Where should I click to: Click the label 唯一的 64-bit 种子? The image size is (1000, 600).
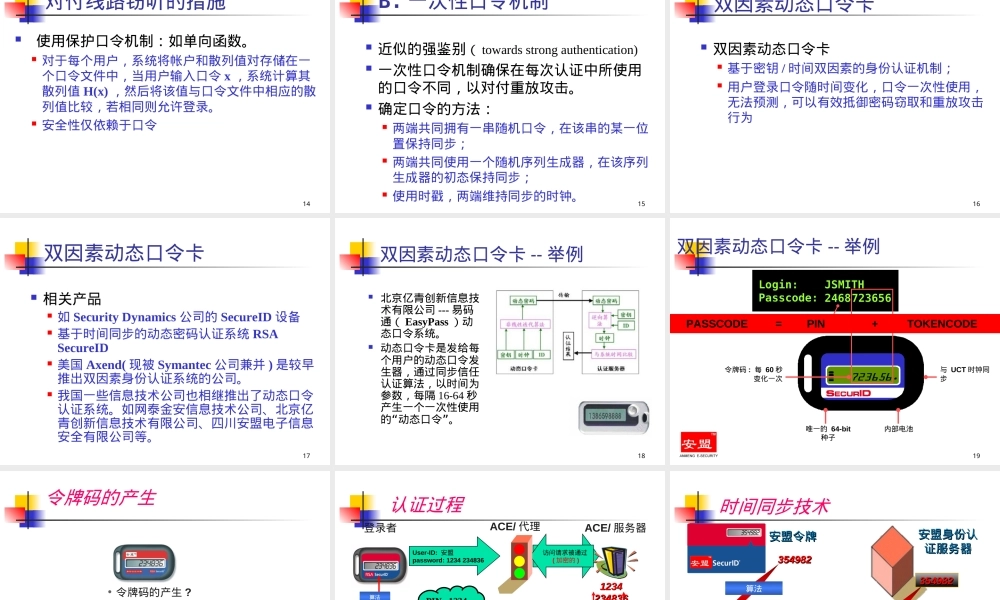[828, 433]
